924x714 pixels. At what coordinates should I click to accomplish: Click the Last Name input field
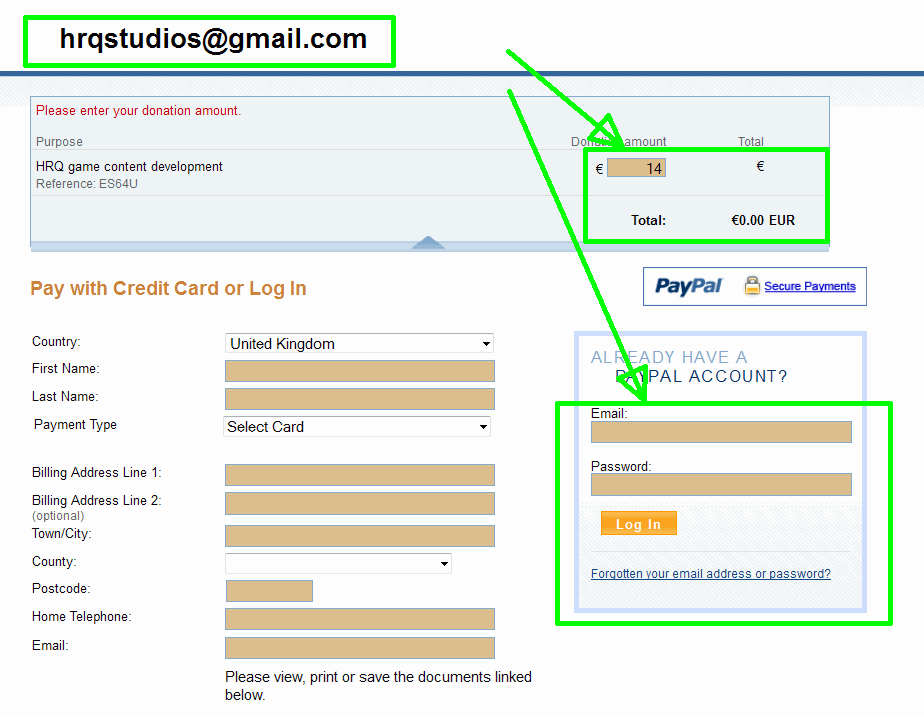click(359, 399)
